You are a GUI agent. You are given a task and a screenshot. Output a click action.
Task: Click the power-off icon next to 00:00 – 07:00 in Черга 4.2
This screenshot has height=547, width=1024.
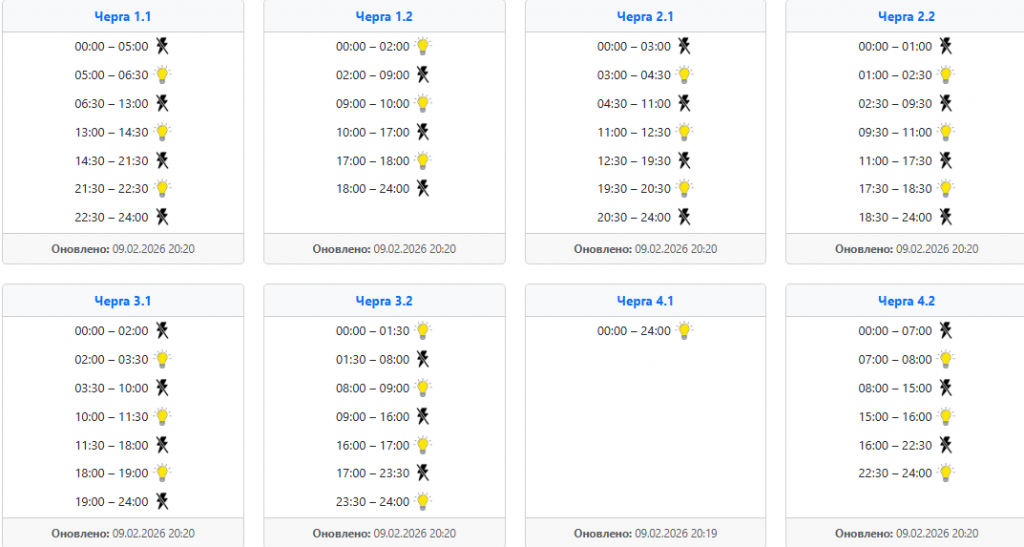pos(946,330)
